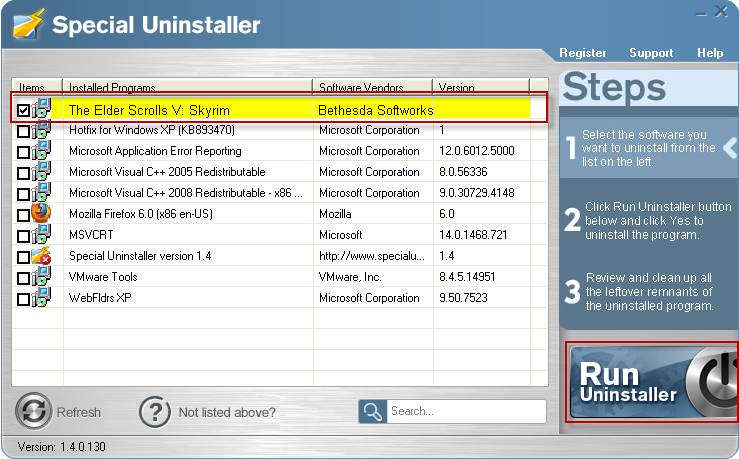Click the VMware, Inc. vendor cell
The height and width of the screenshot is (459, 739).
pos(350,277)
